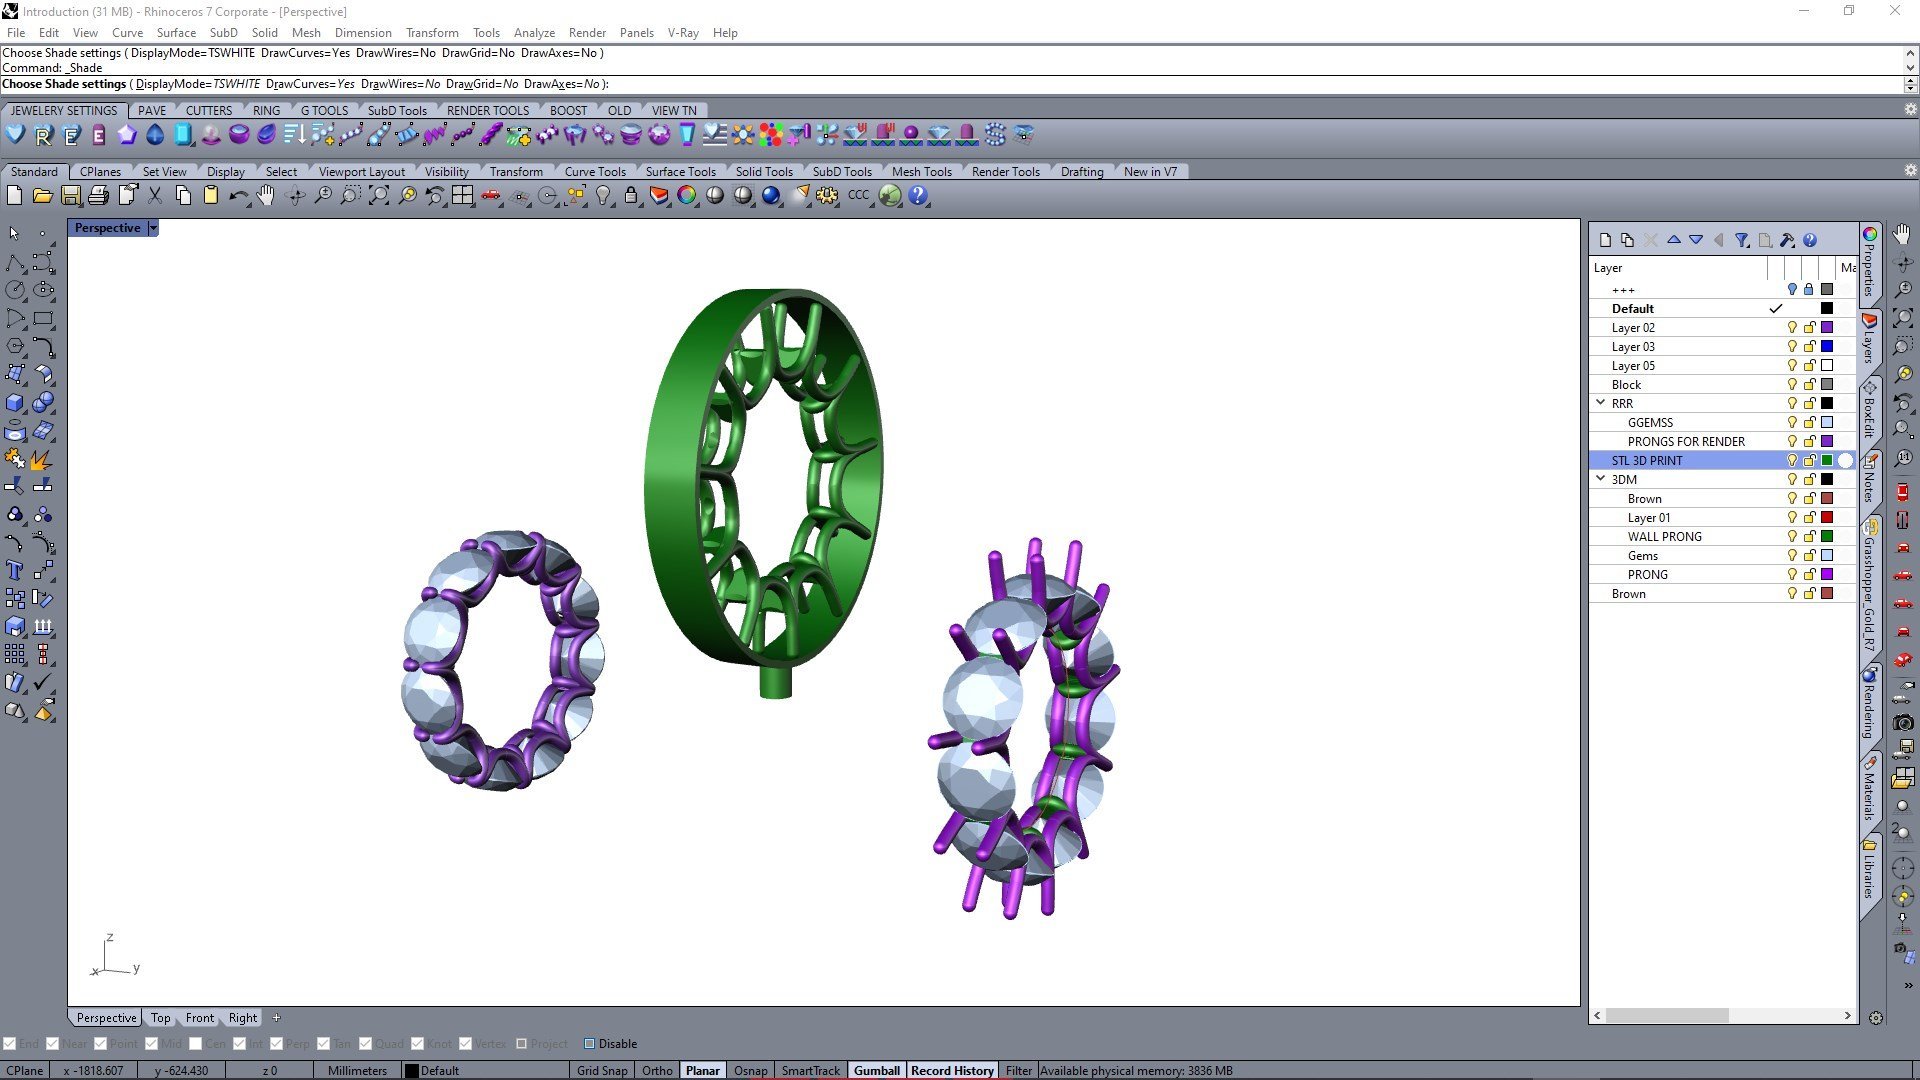1920x1080 pixels.
Task: Open the layer filter funnel icon
Action: coord(1741,240)
